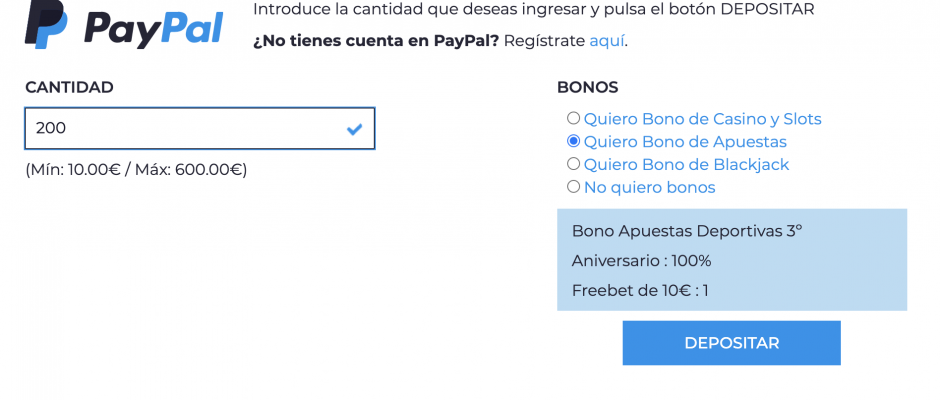The image size is (940, 400).
Task: Click the "Quiero Bono de Apuestas" label text
Action: click(685, 142)
